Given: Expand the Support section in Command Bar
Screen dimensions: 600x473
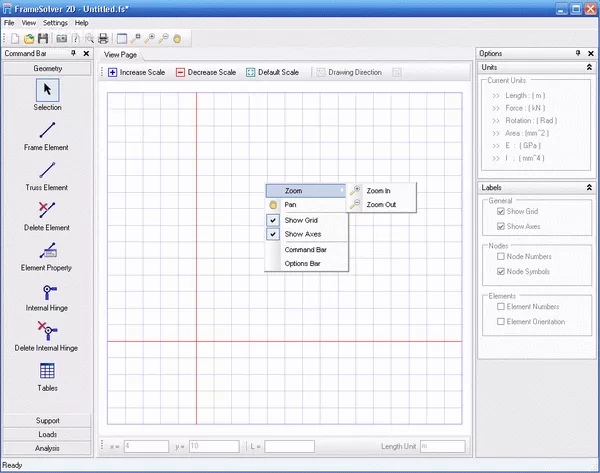Looking at the screenshot, I should (47, 421).
